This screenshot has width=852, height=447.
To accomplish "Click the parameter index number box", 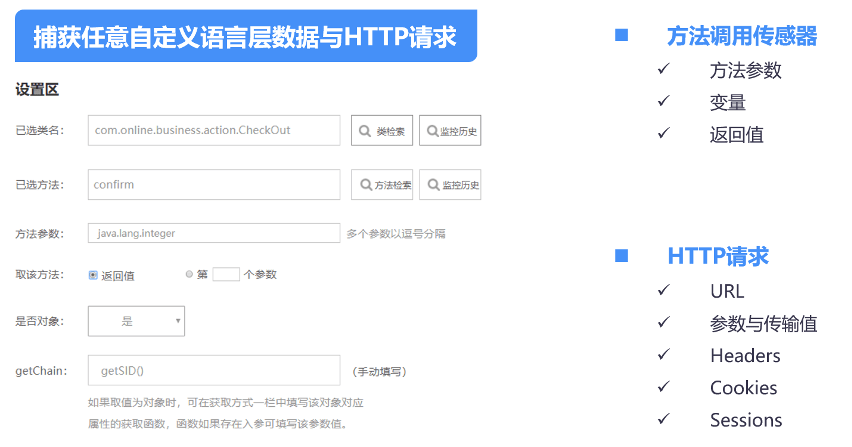I will coord(226,274).
